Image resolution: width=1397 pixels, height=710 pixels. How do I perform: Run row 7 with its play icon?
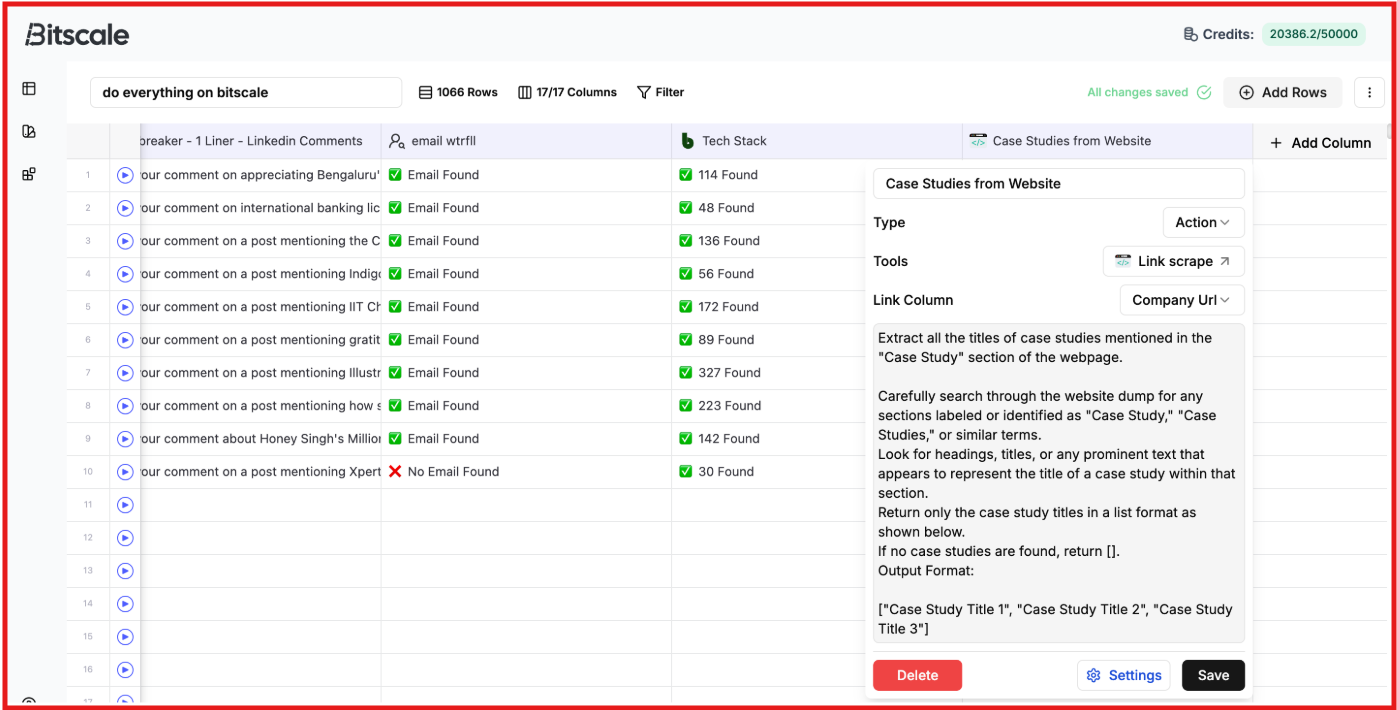(x=125, y=373)
